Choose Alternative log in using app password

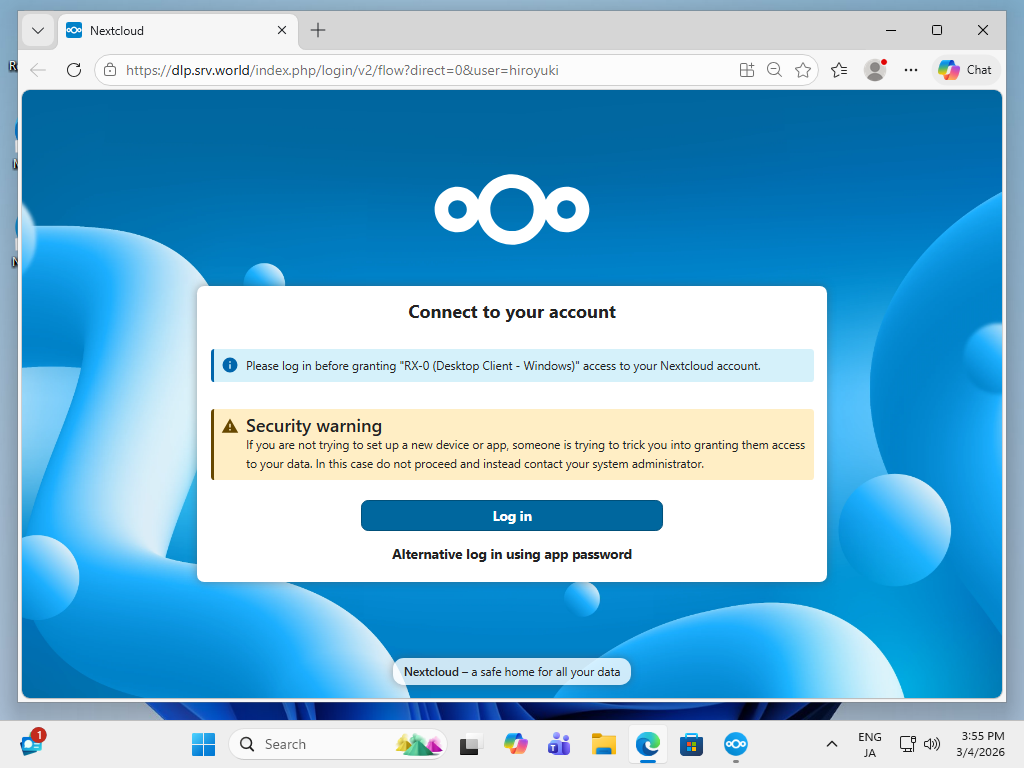coord(511,554)
